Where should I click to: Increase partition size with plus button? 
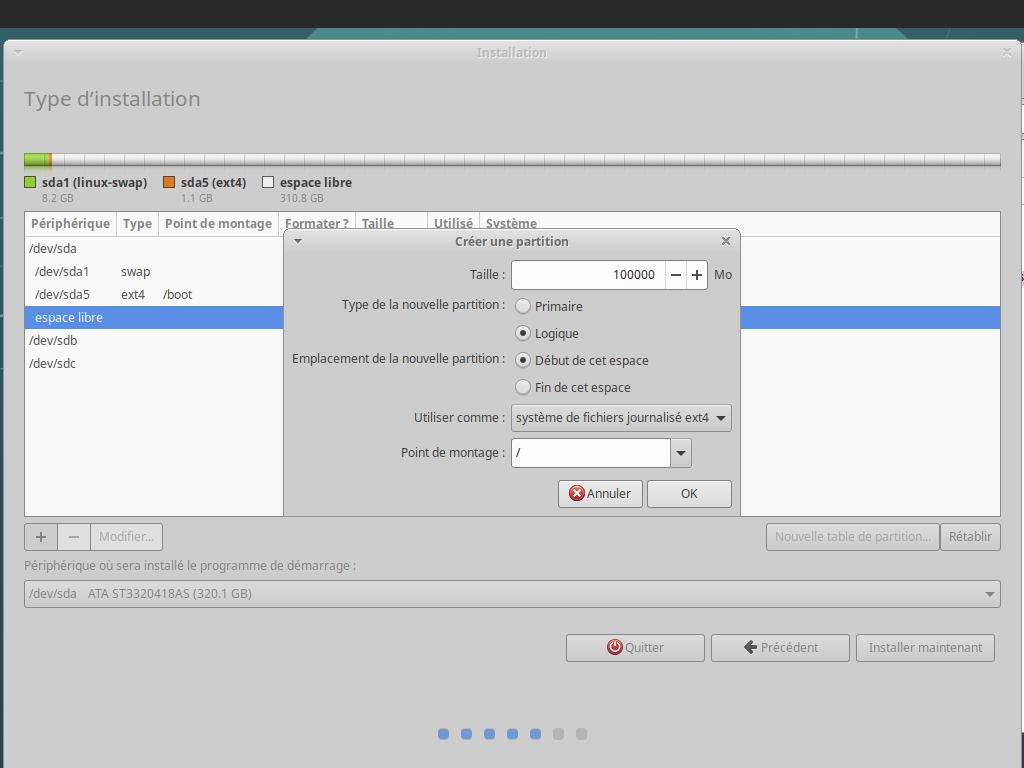click(697, 275)
